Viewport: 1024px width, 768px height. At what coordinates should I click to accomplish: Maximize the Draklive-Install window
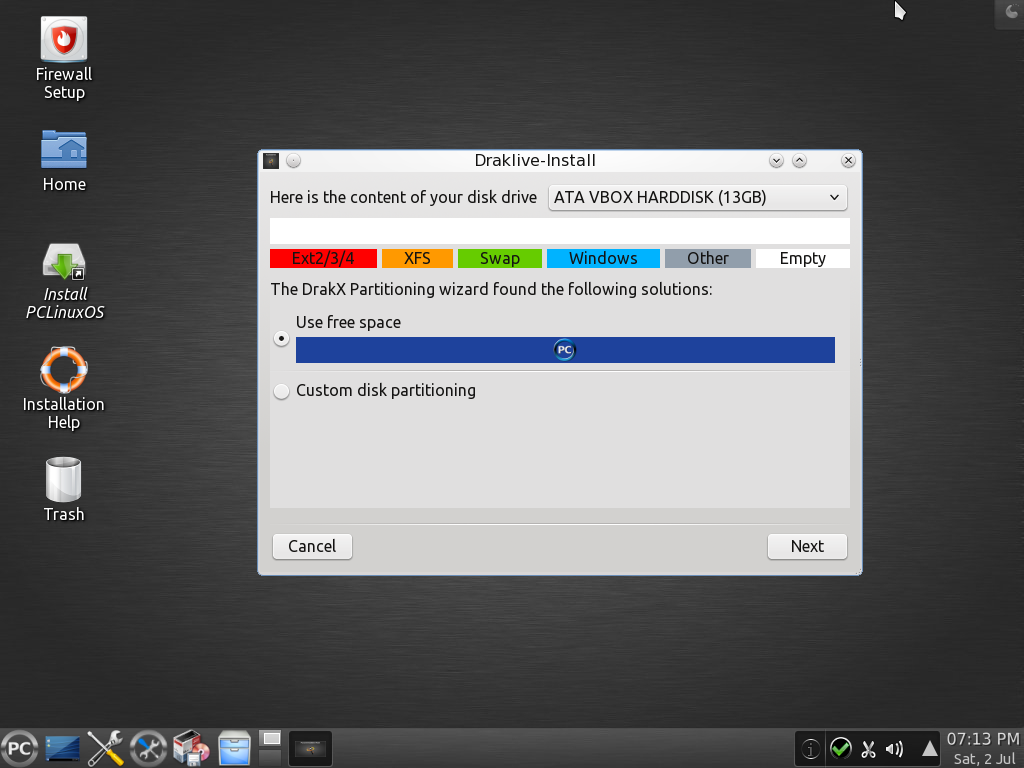(799, 161)
